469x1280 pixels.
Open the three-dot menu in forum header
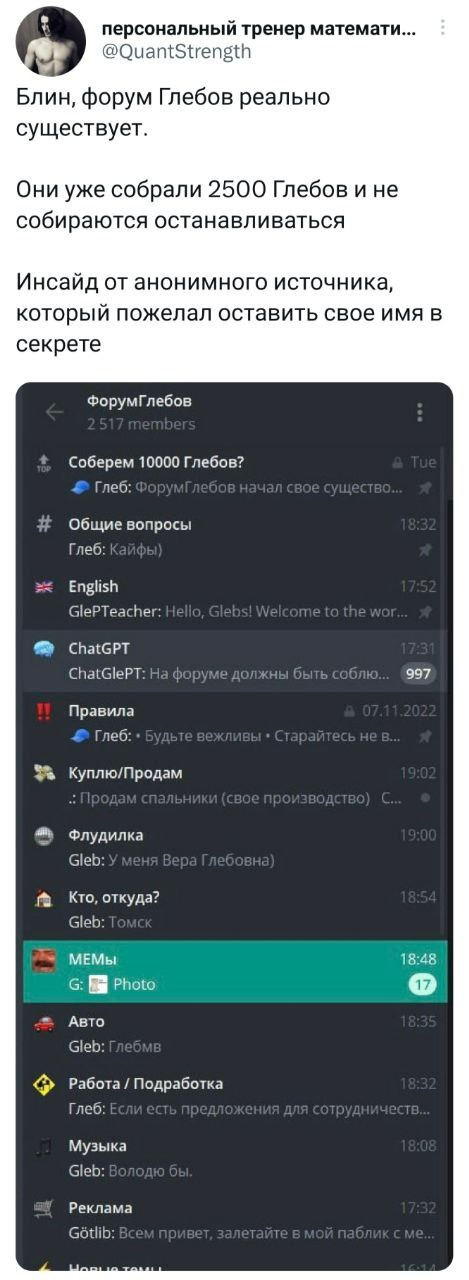tap(419, 412)
